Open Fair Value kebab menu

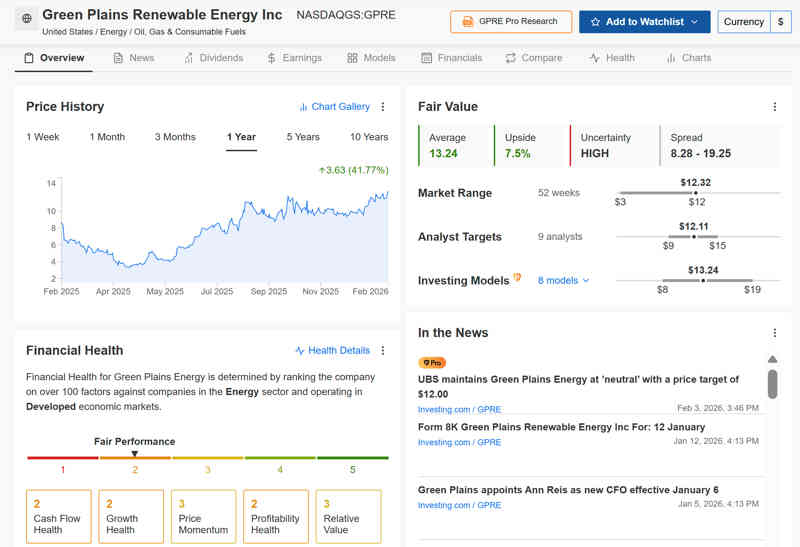774,107
